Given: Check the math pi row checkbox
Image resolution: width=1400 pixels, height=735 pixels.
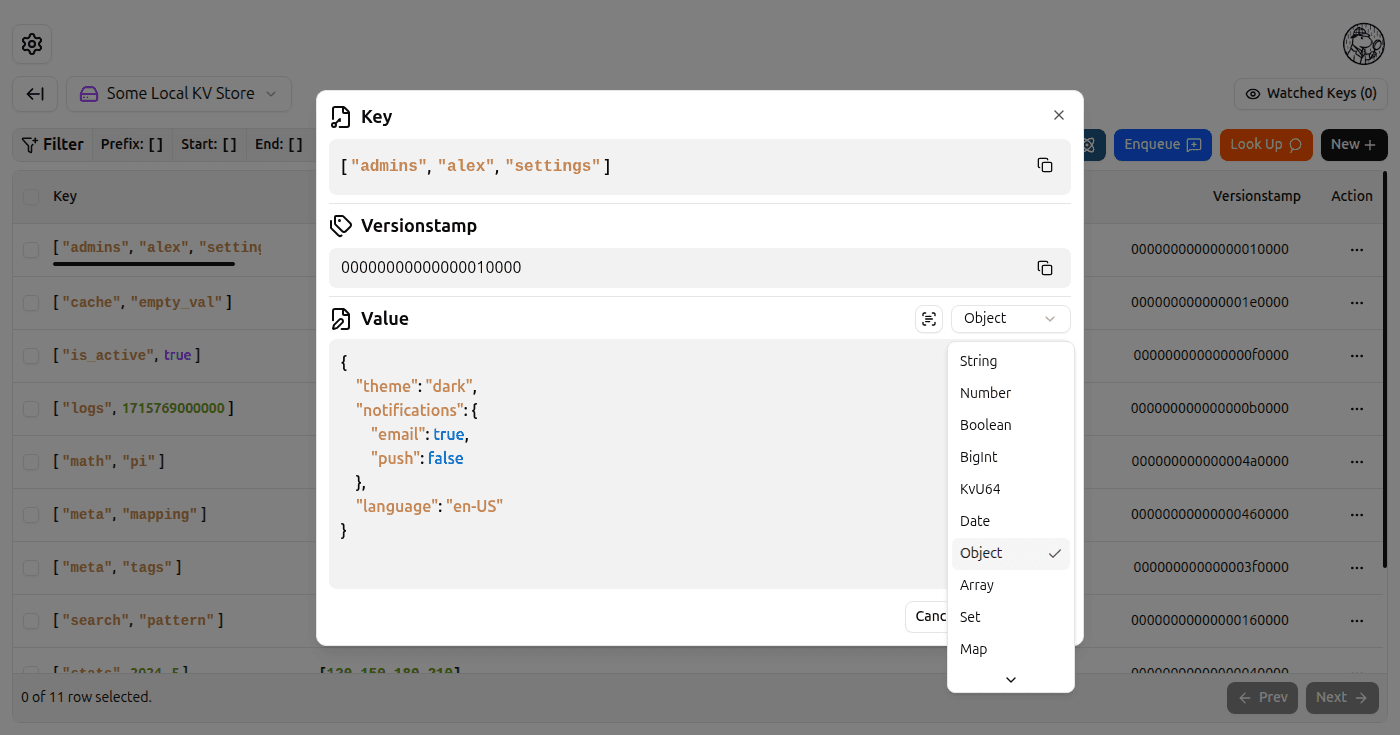Looking at the screenshot, I should pos(31,462).
